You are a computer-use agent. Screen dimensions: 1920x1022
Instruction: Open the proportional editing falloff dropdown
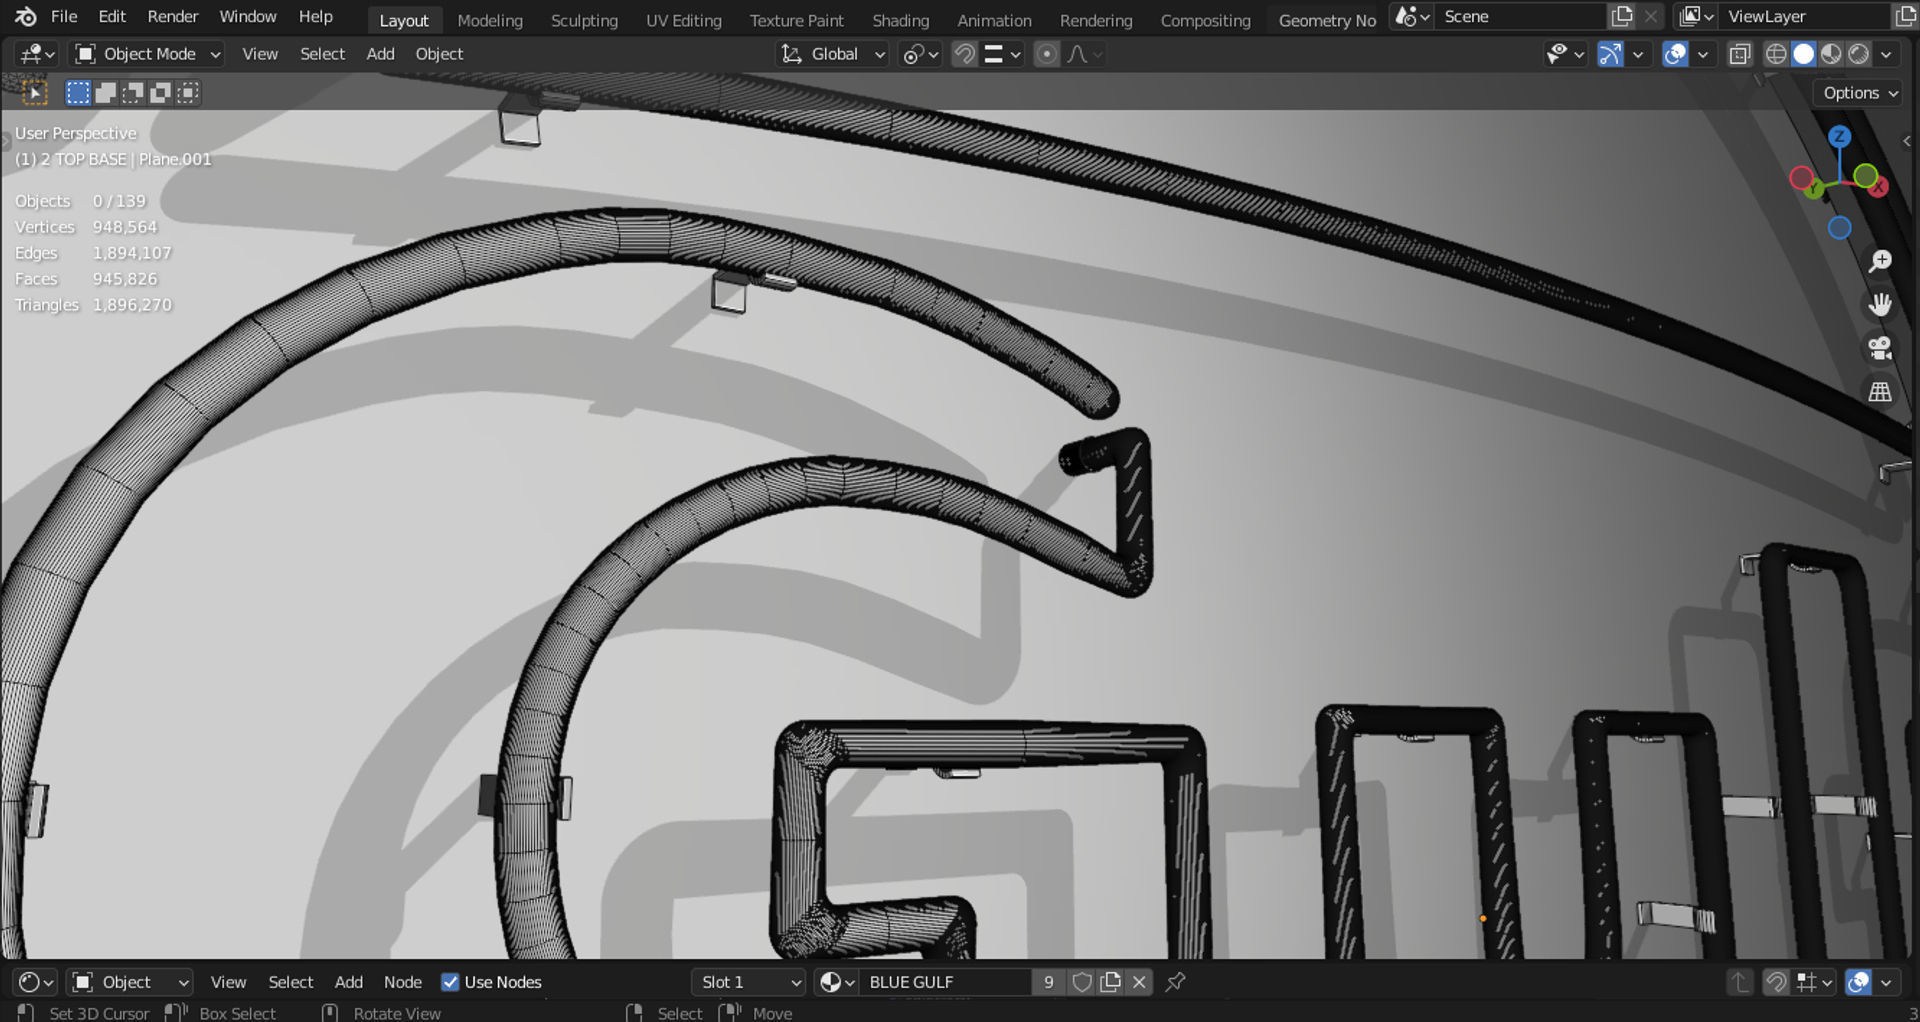1084,54
